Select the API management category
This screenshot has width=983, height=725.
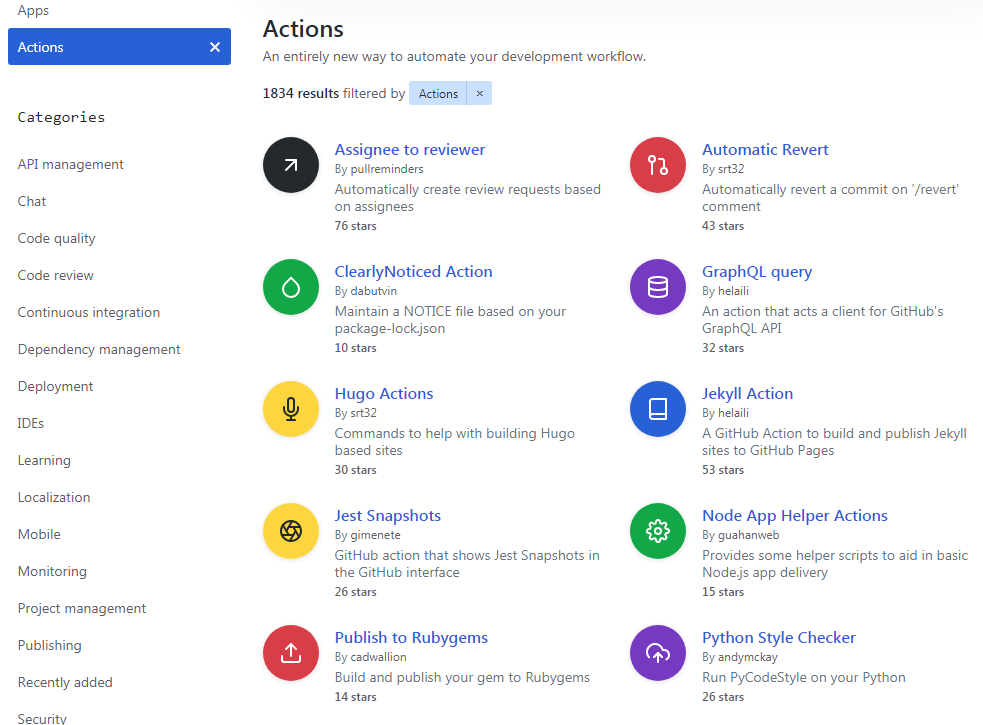(x=71, y=164)
